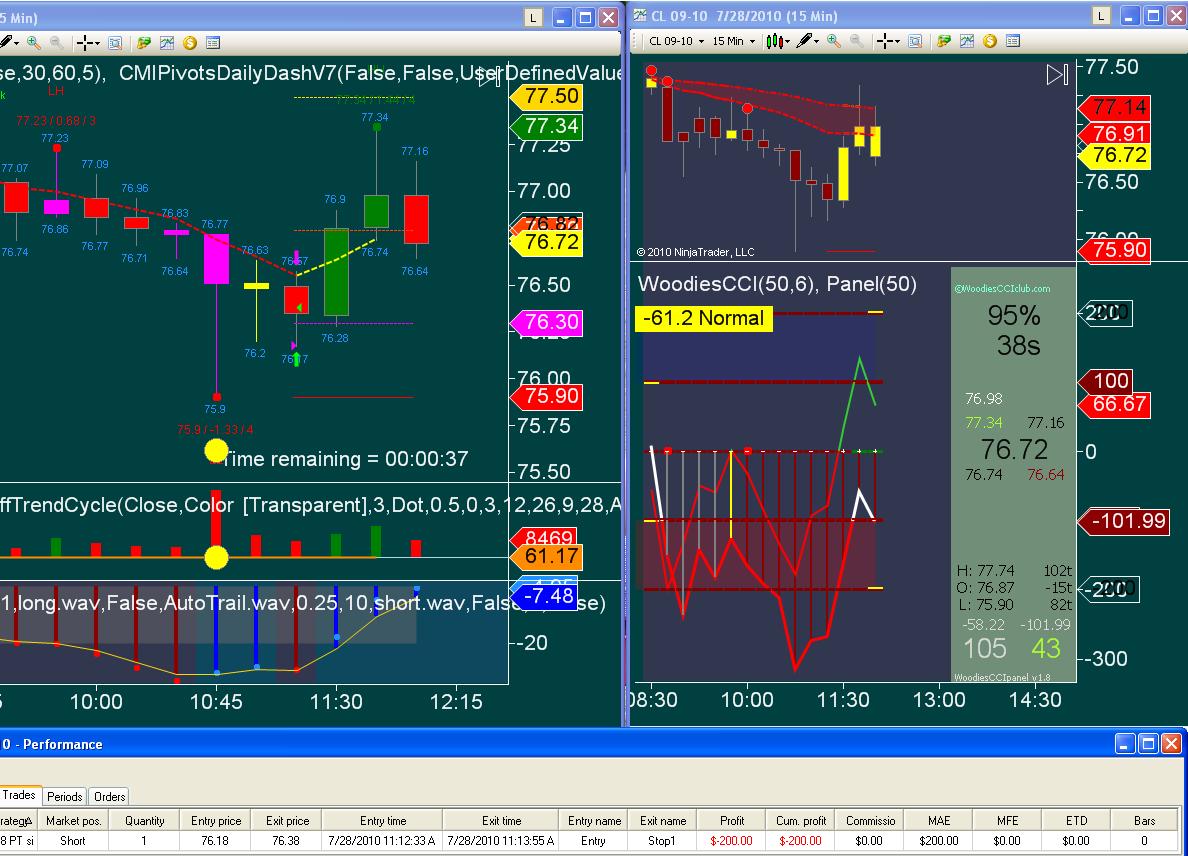Select exit price cell '76.38'
This screenshot has width=1188, height=856.
pyautogui.click(x=286, y=841)
